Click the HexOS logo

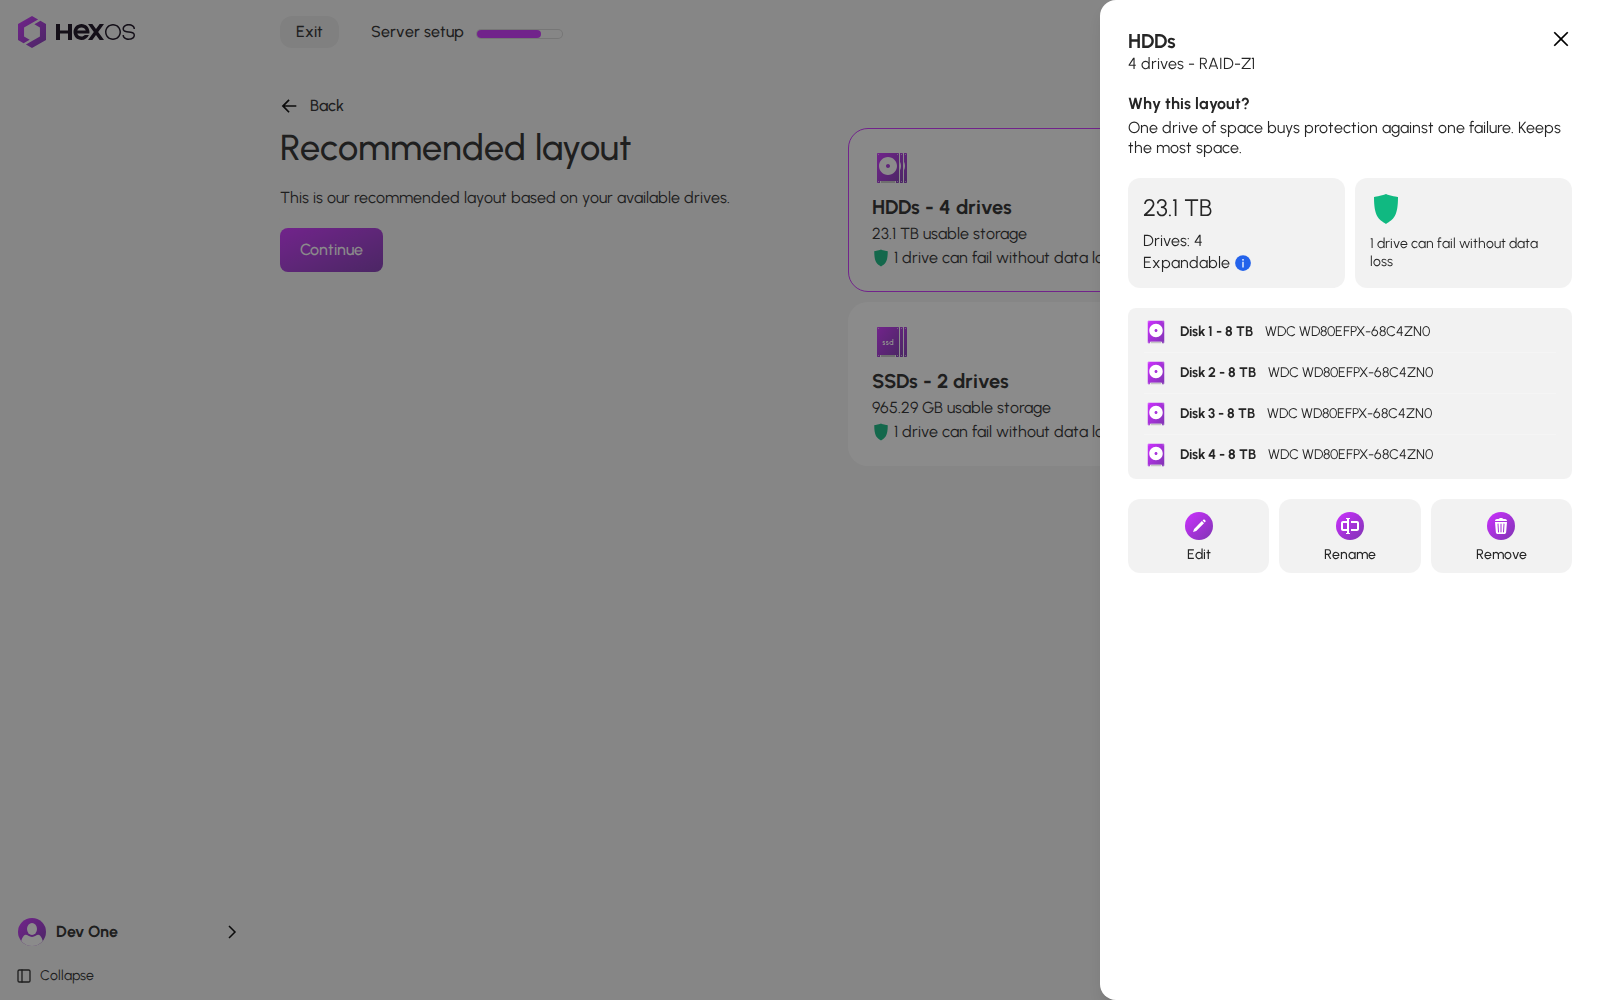click(76, 32)
